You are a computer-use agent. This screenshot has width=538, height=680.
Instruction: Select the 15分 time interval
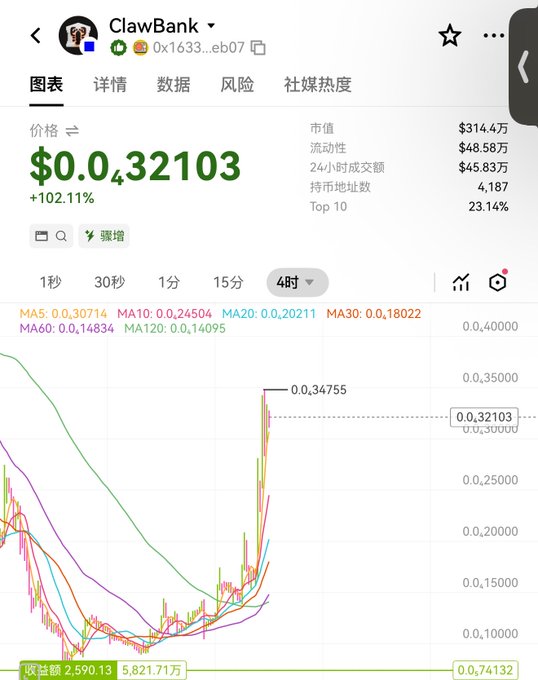(228, 282)
